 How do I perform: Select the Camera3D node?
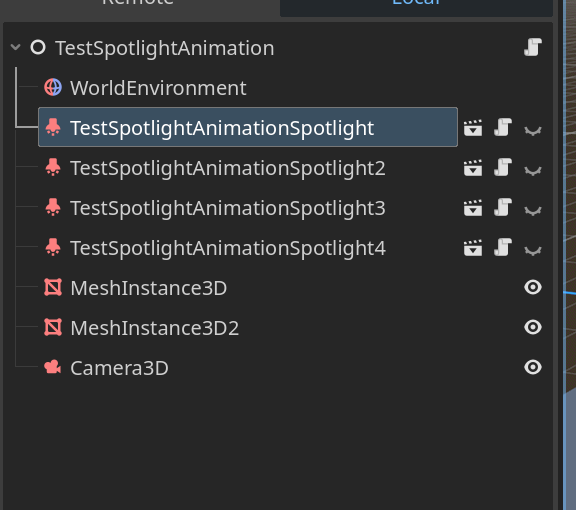click(x=119, y=368)
